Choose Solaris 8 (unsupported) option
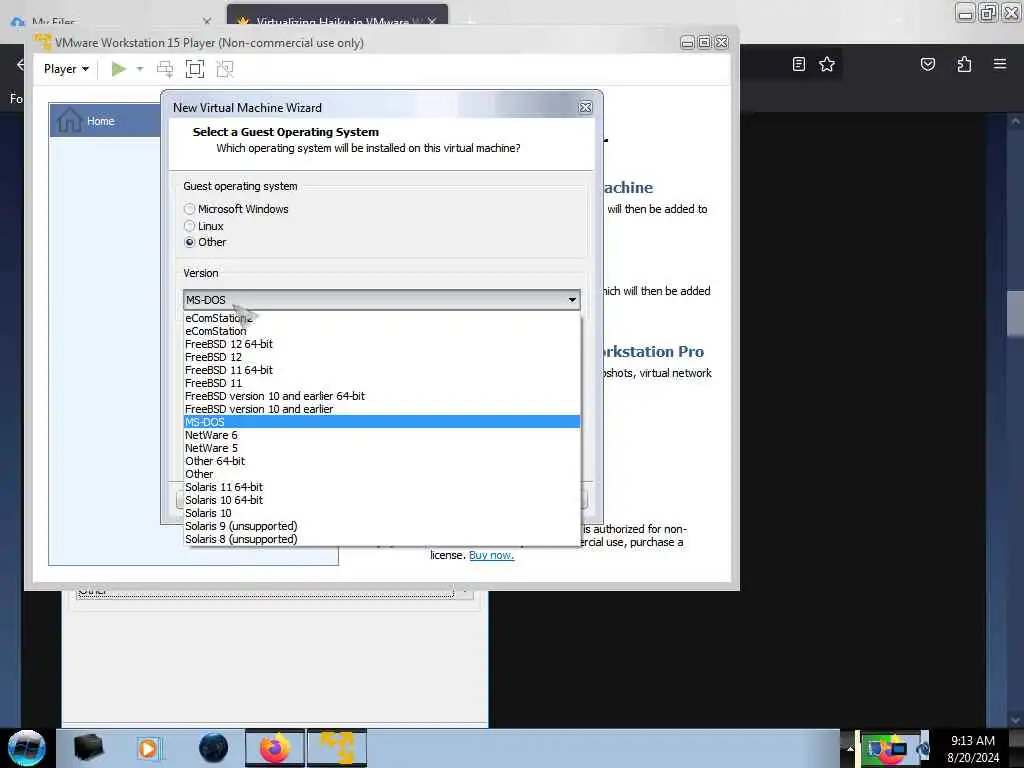 [x=382, y=539]
